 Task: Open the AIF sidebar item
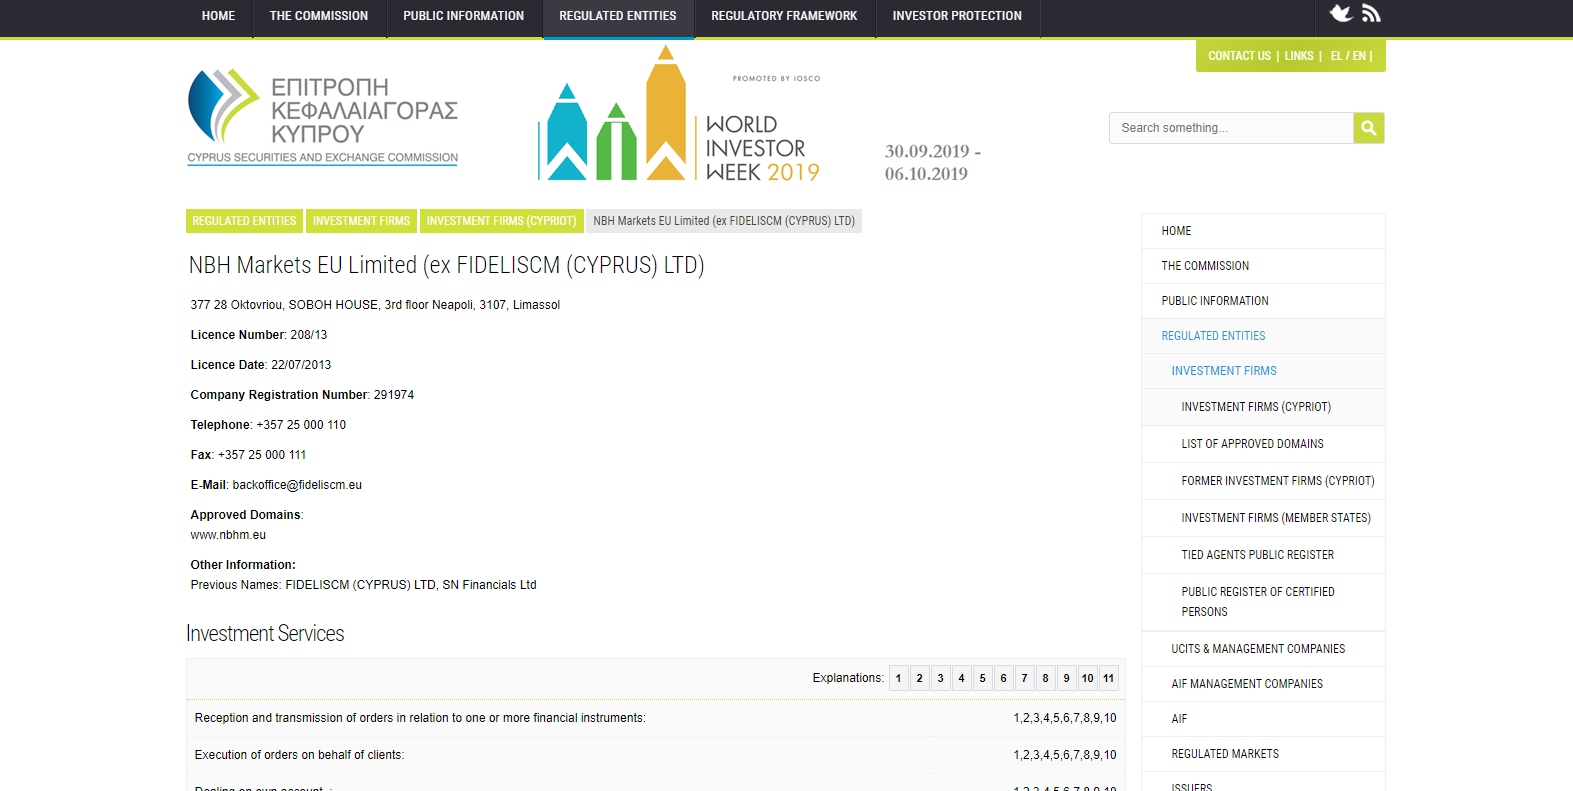click(x=1263, y=719)
